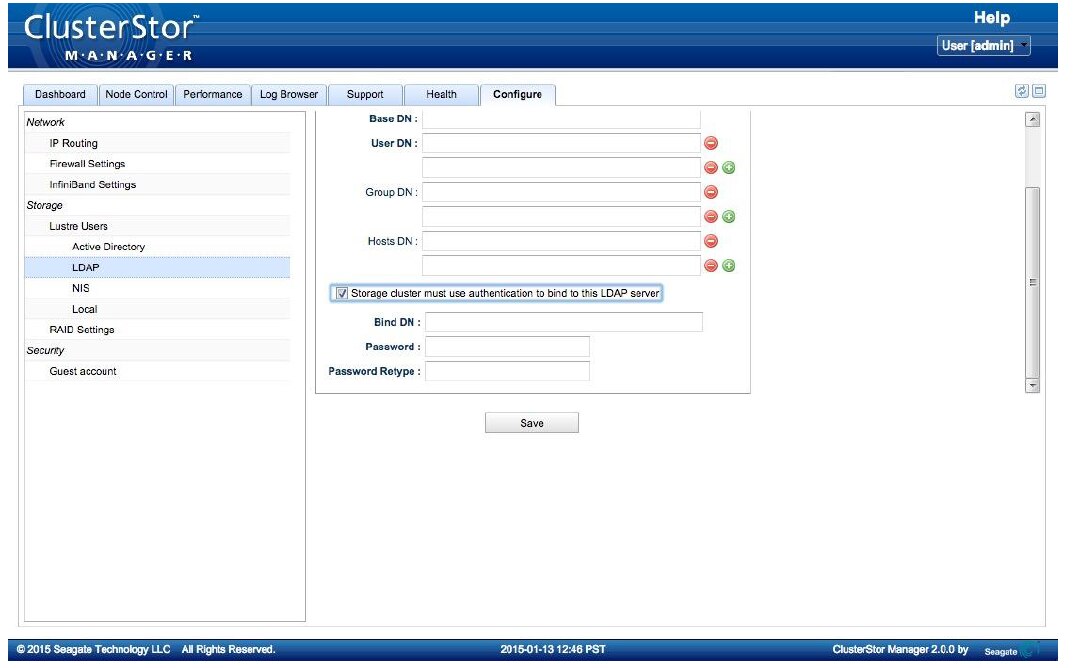Click the green plus beside User DN field
This screenshot has height=668, width=1077.
pyautogui.click(x=727, y=167)
